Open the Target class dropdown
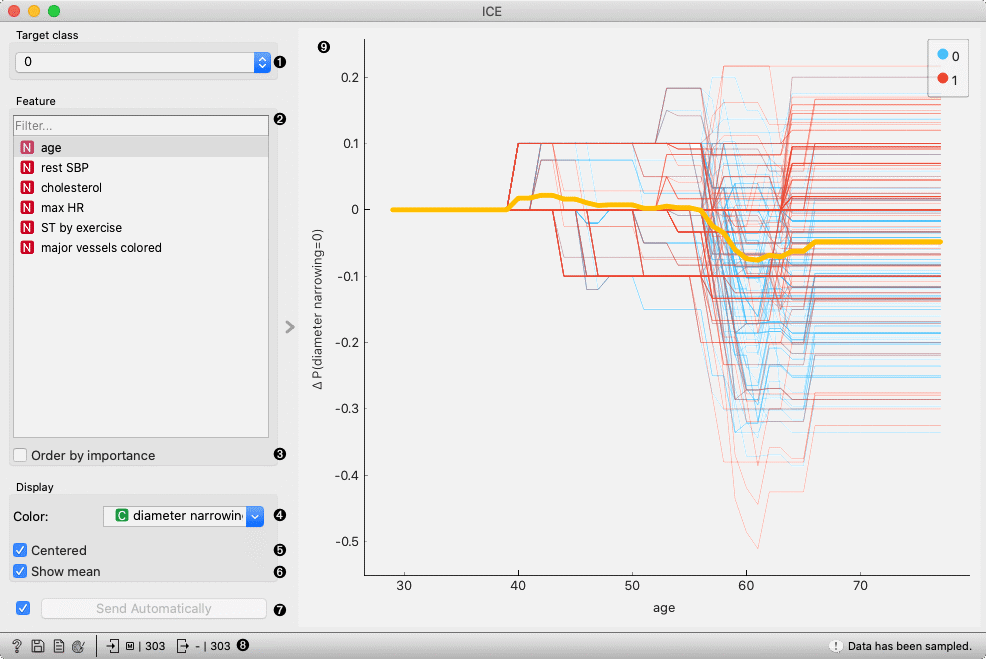 coord(261,61)
